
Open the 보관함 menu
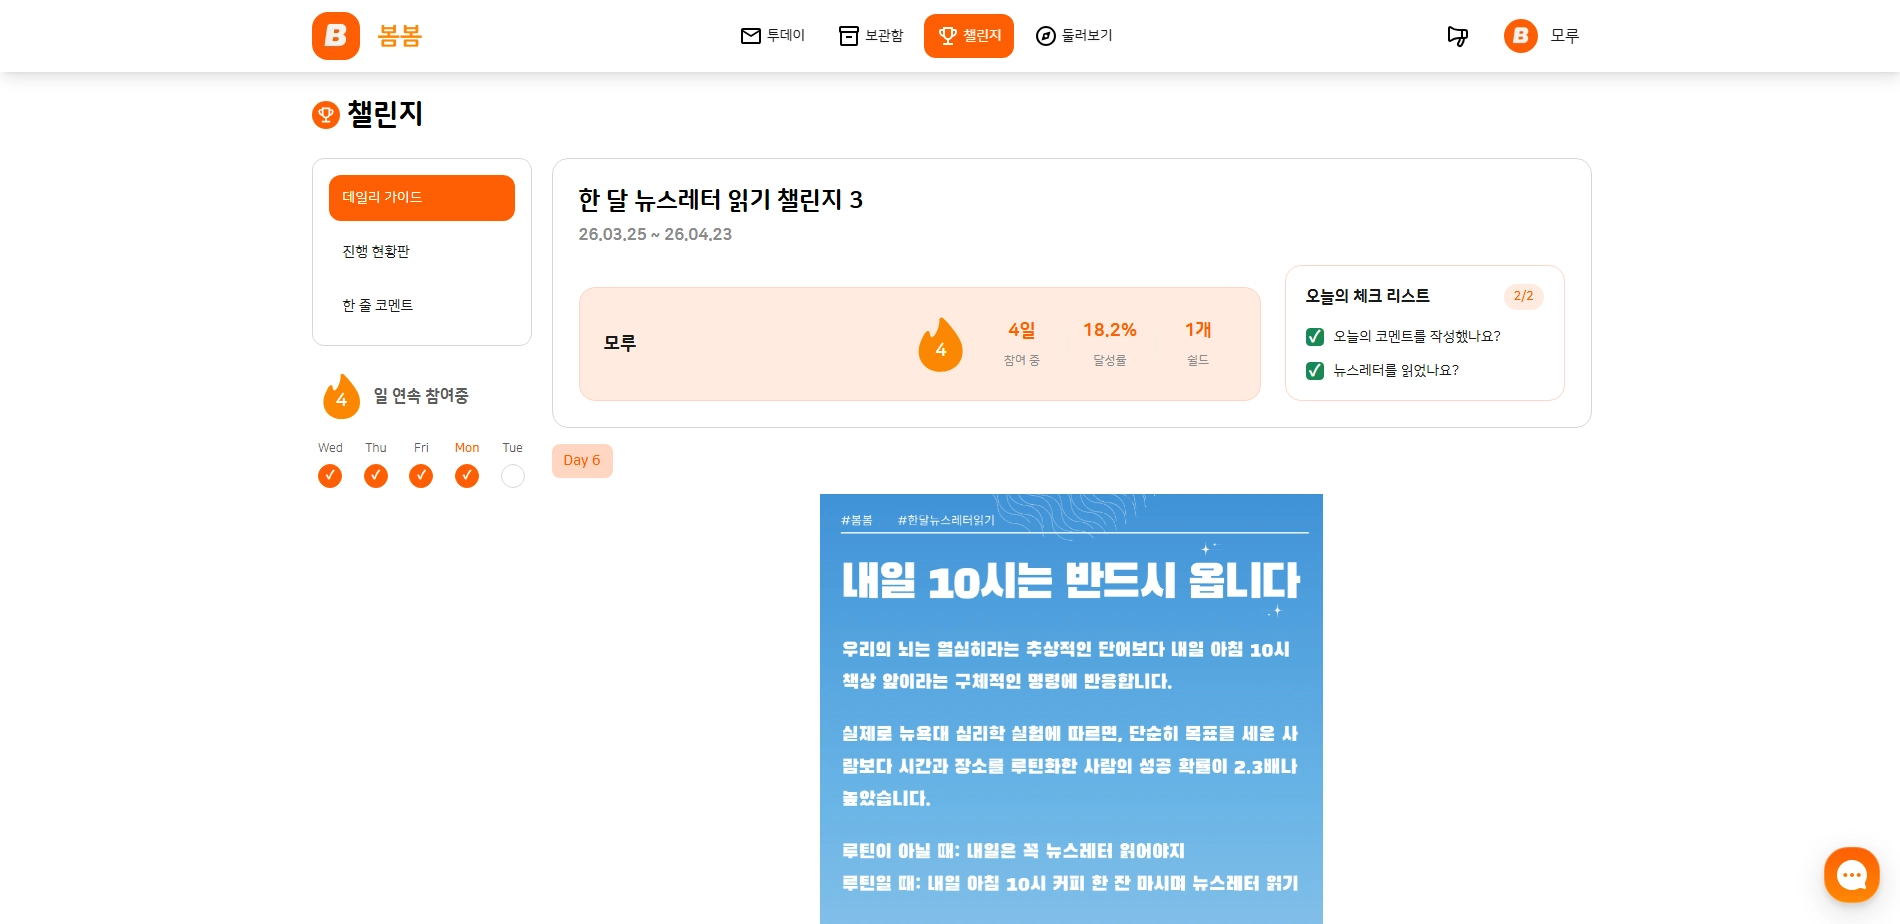click(x=871, y=36)
